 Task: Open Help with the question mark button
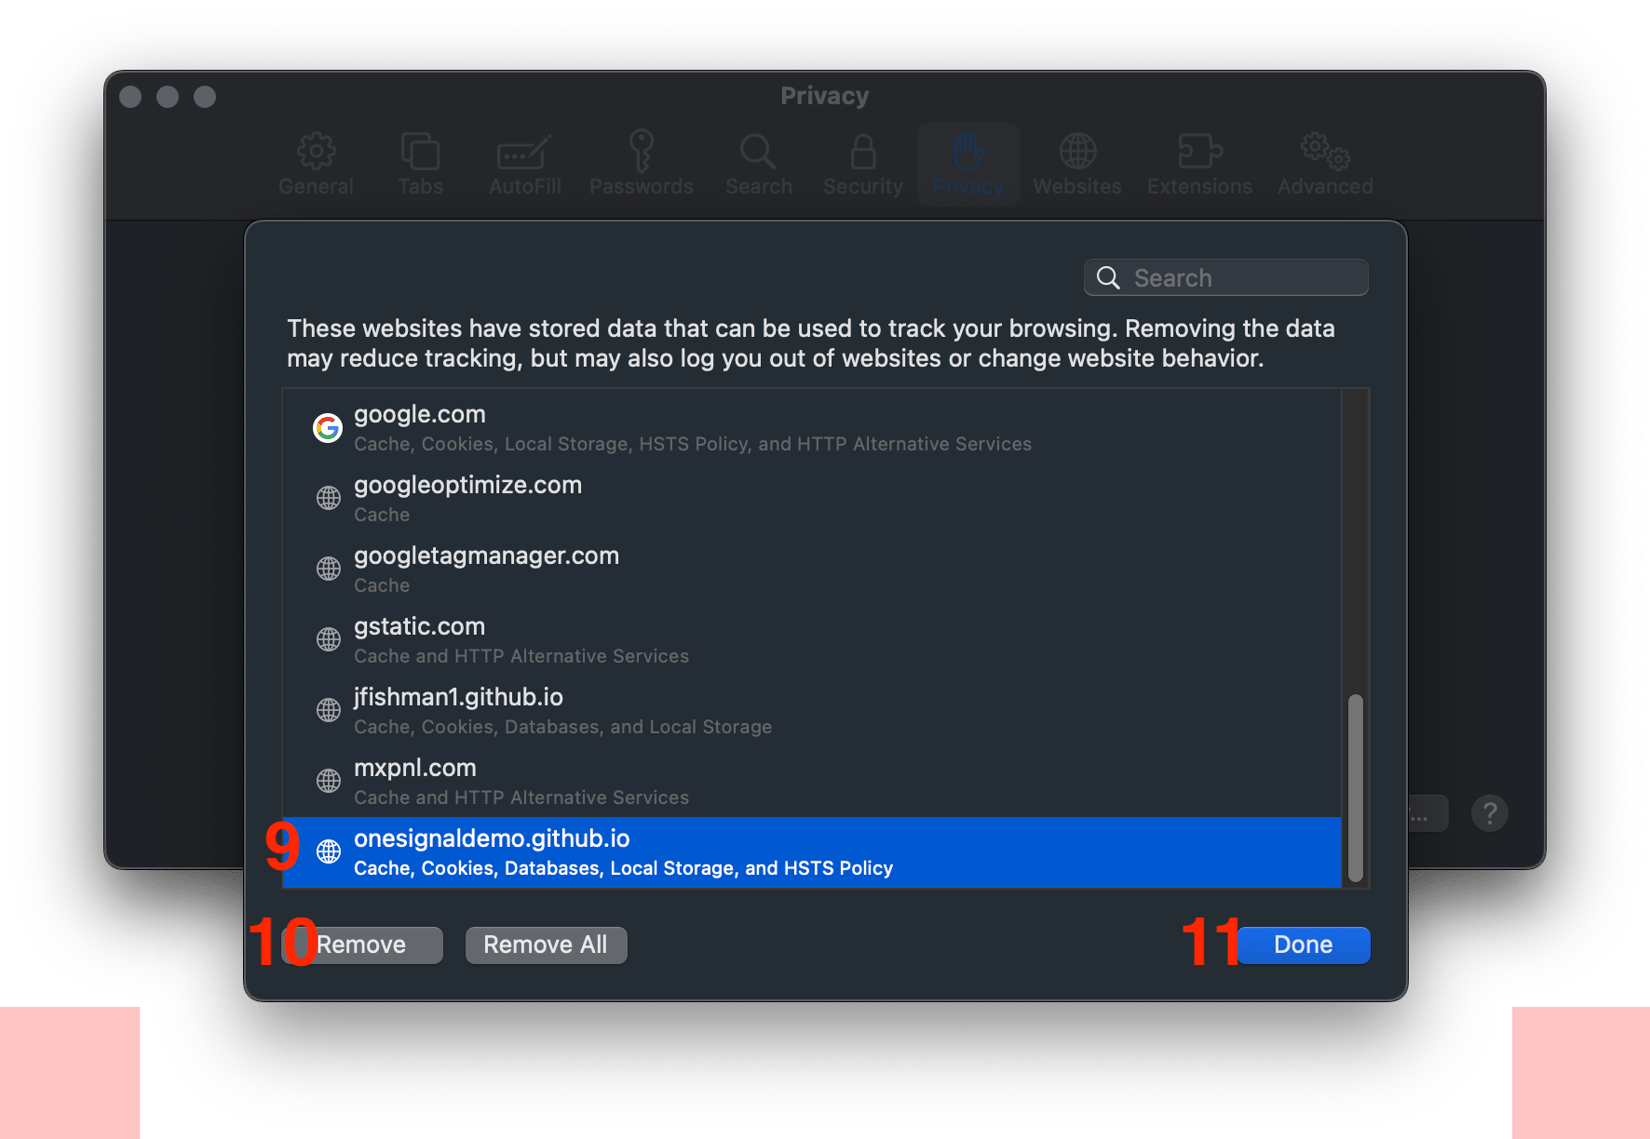(x=1489, y=814)
